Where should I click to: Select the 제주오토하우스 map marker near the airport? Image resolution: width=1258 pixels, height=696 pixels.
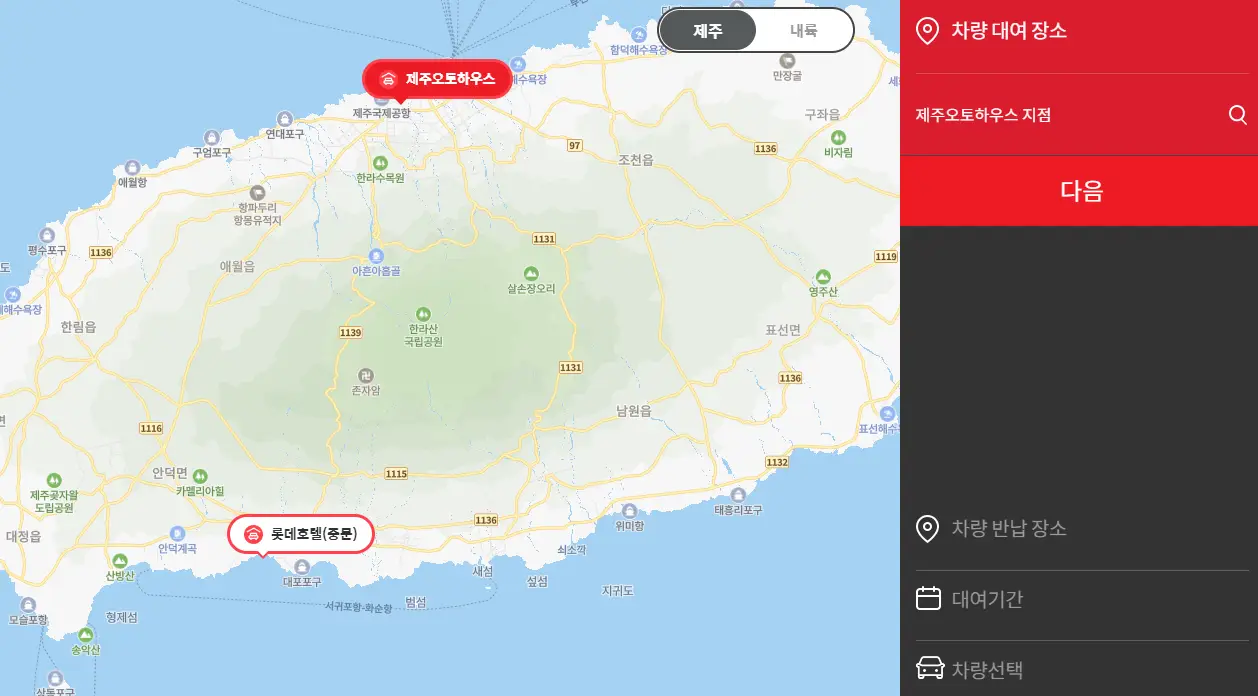(437, 79)
